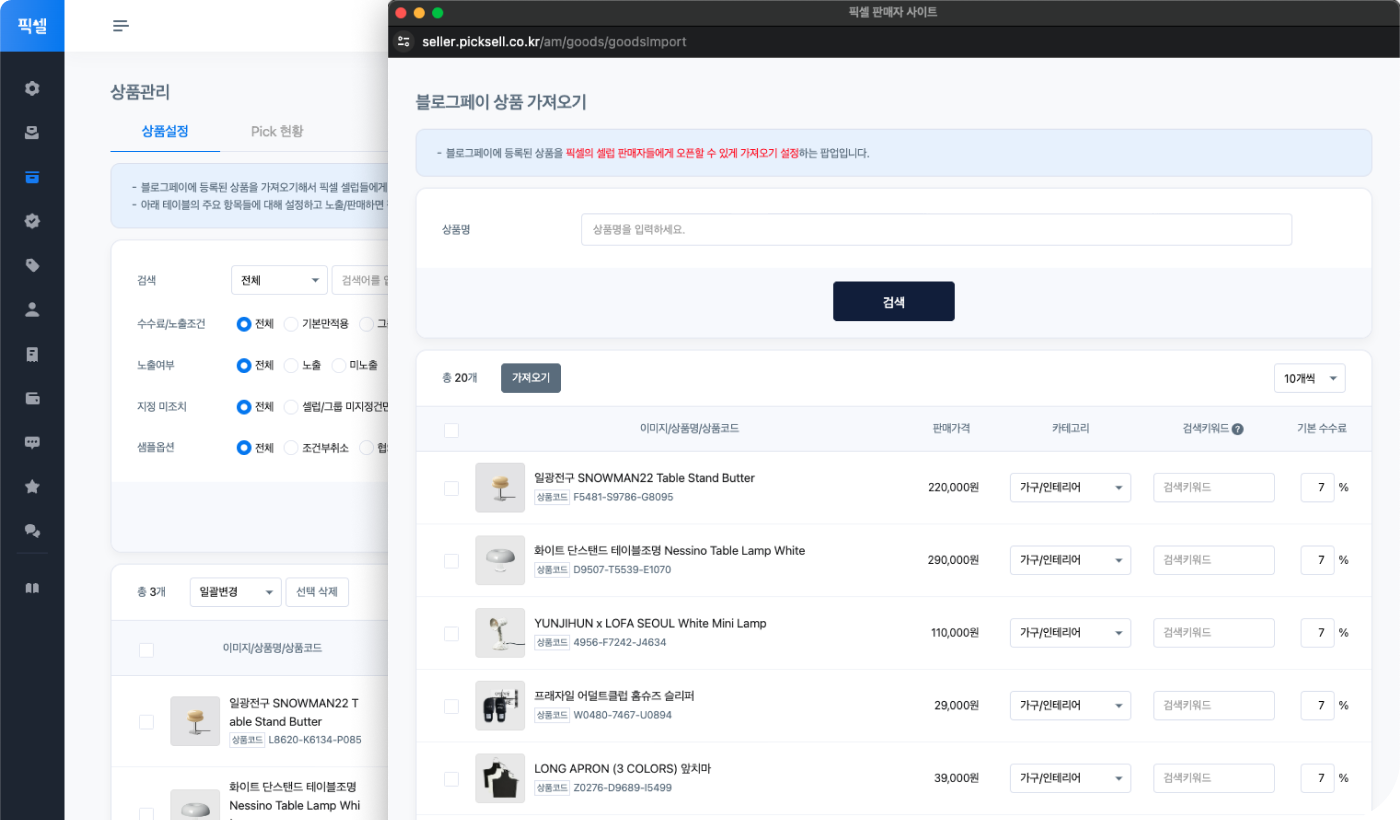Open the 전체 search-type dropdown in 검색 row

click(x=279, y=280)
